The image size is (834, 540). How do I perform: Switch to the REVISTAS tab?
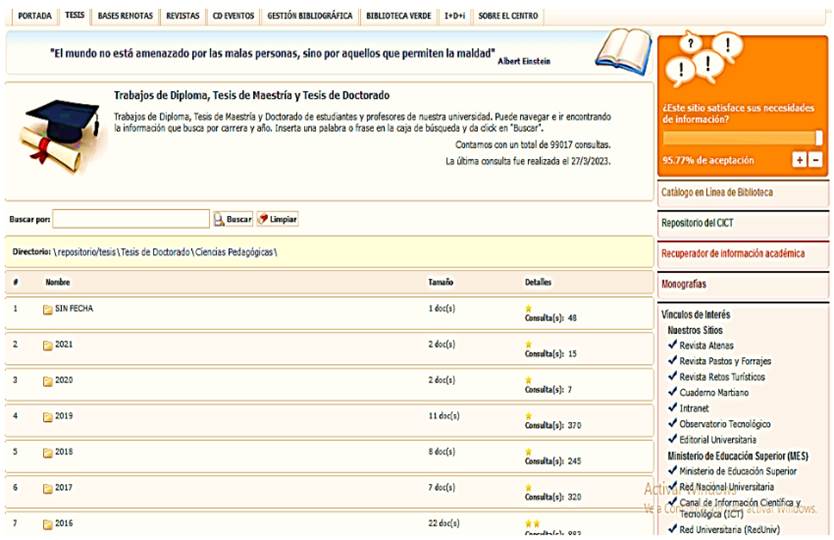(x=182, y=16)
